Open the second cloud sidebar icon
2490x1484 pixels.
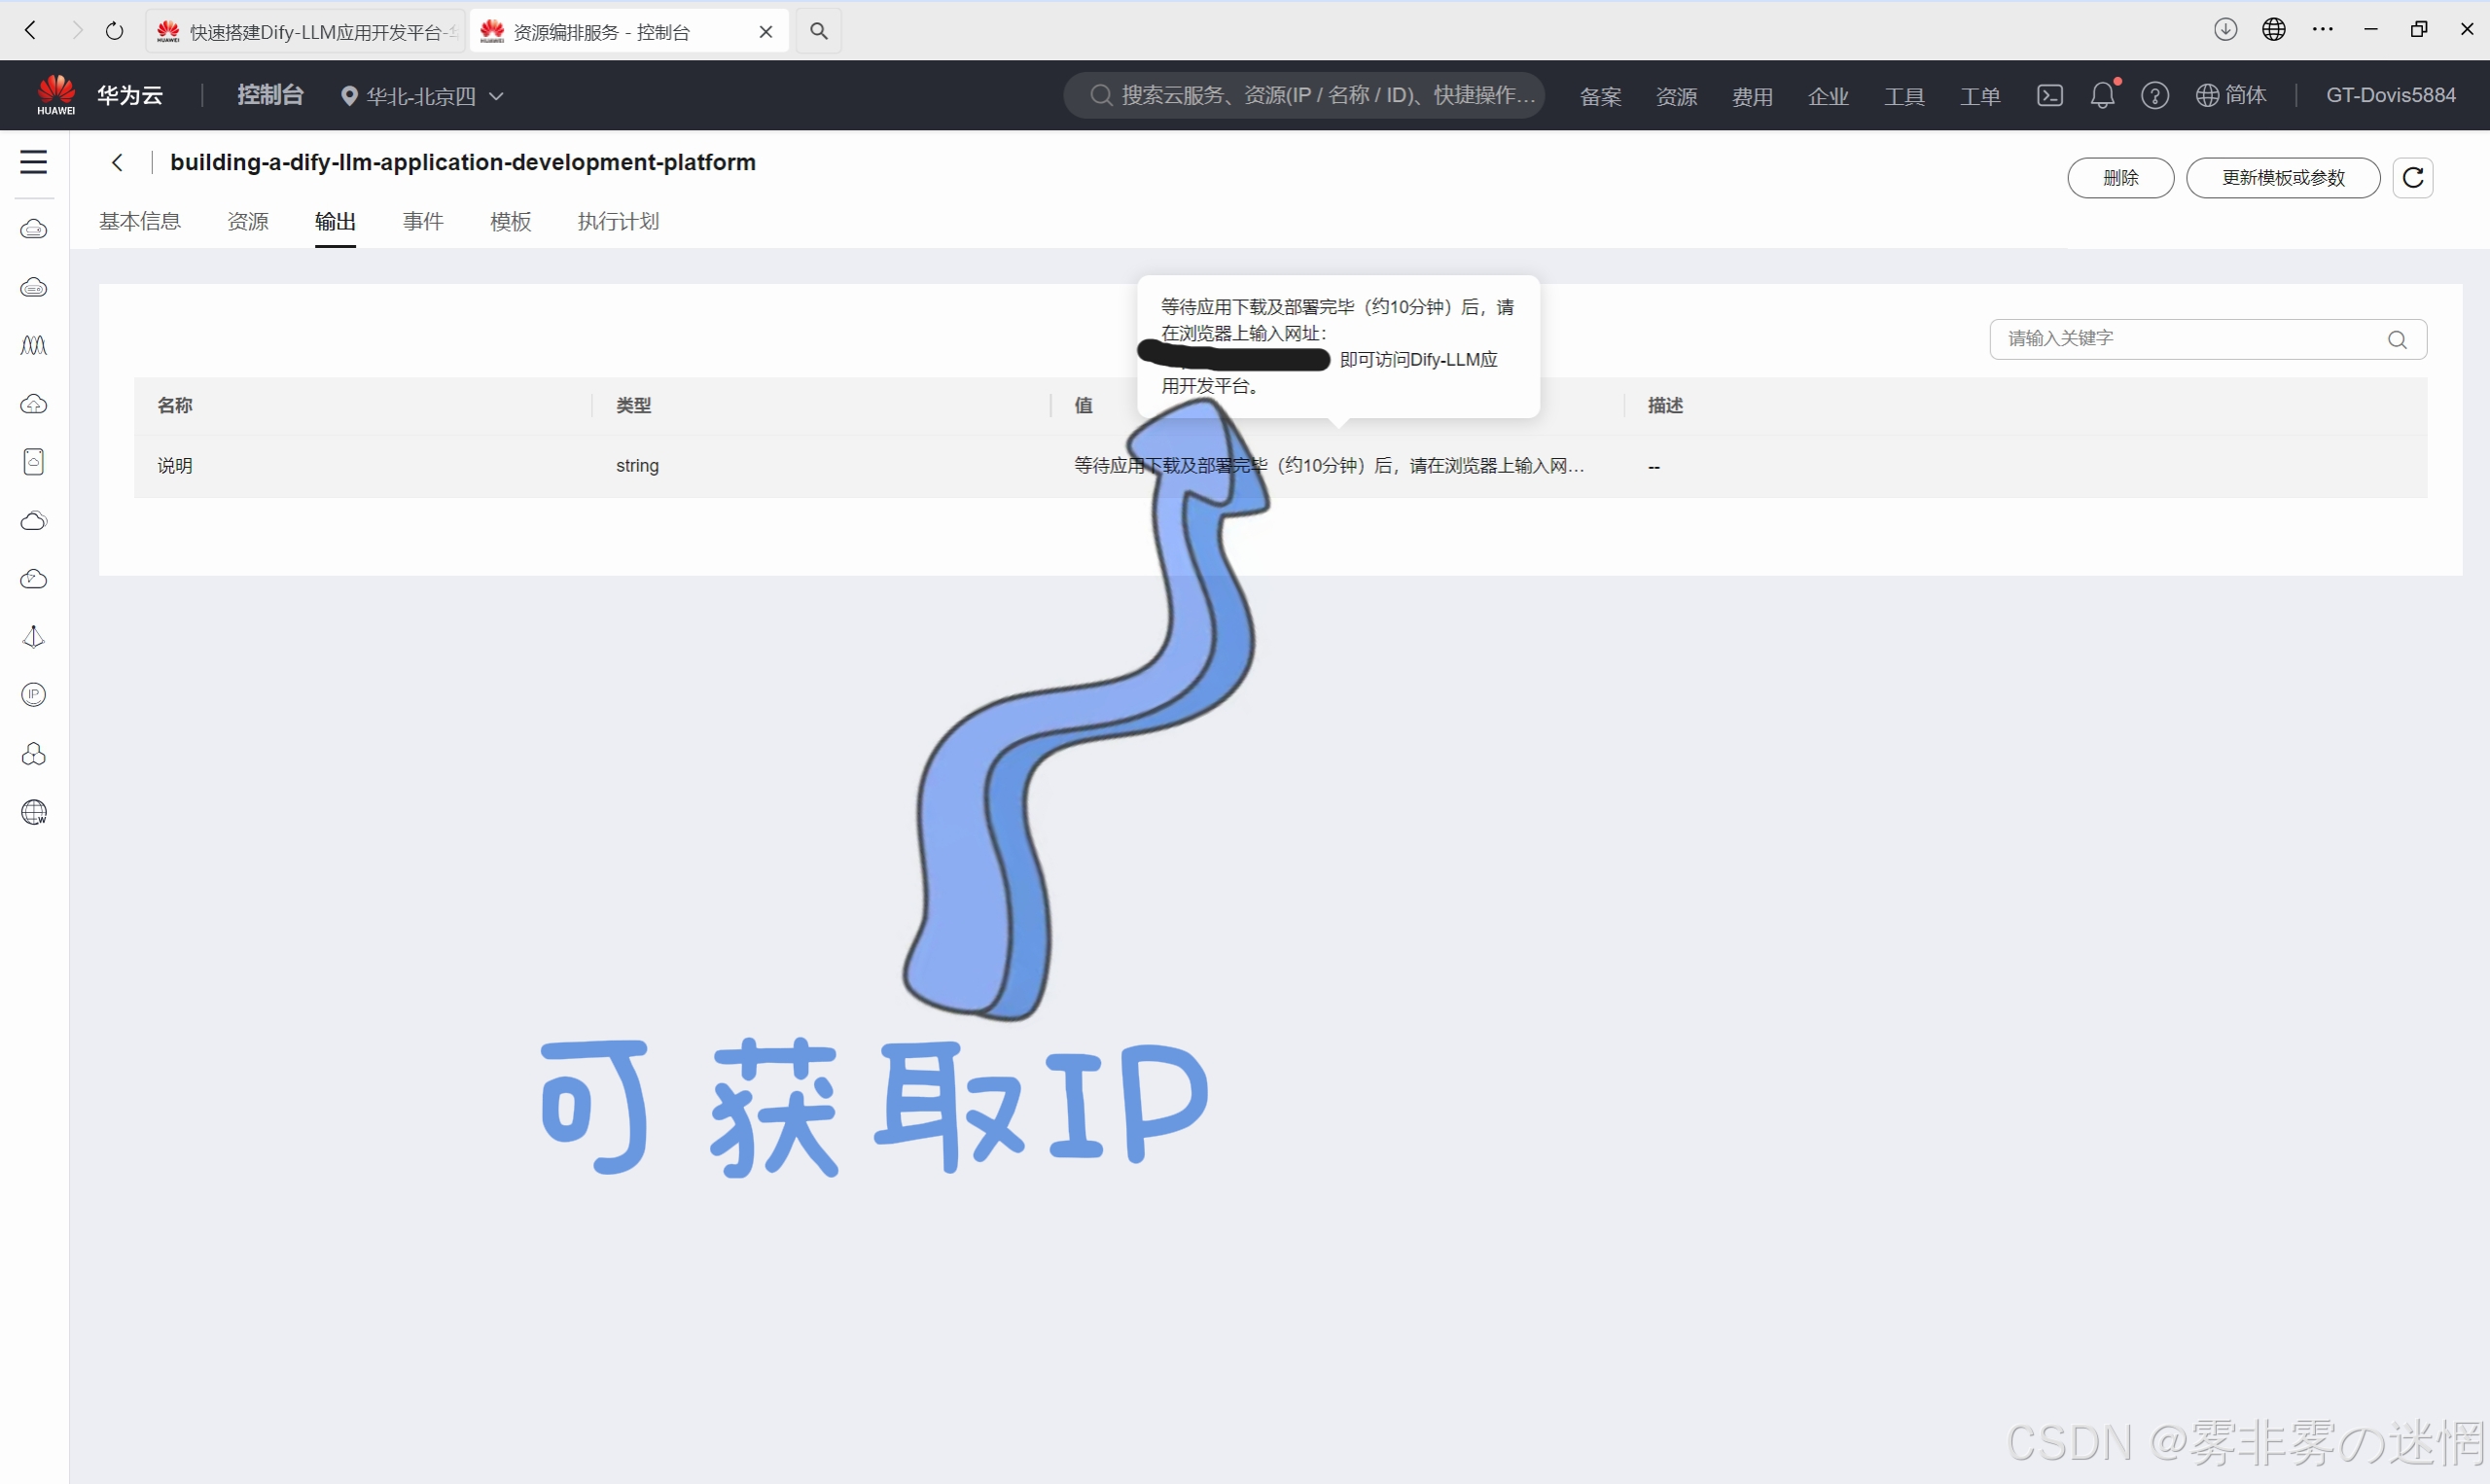pos(34,288)
